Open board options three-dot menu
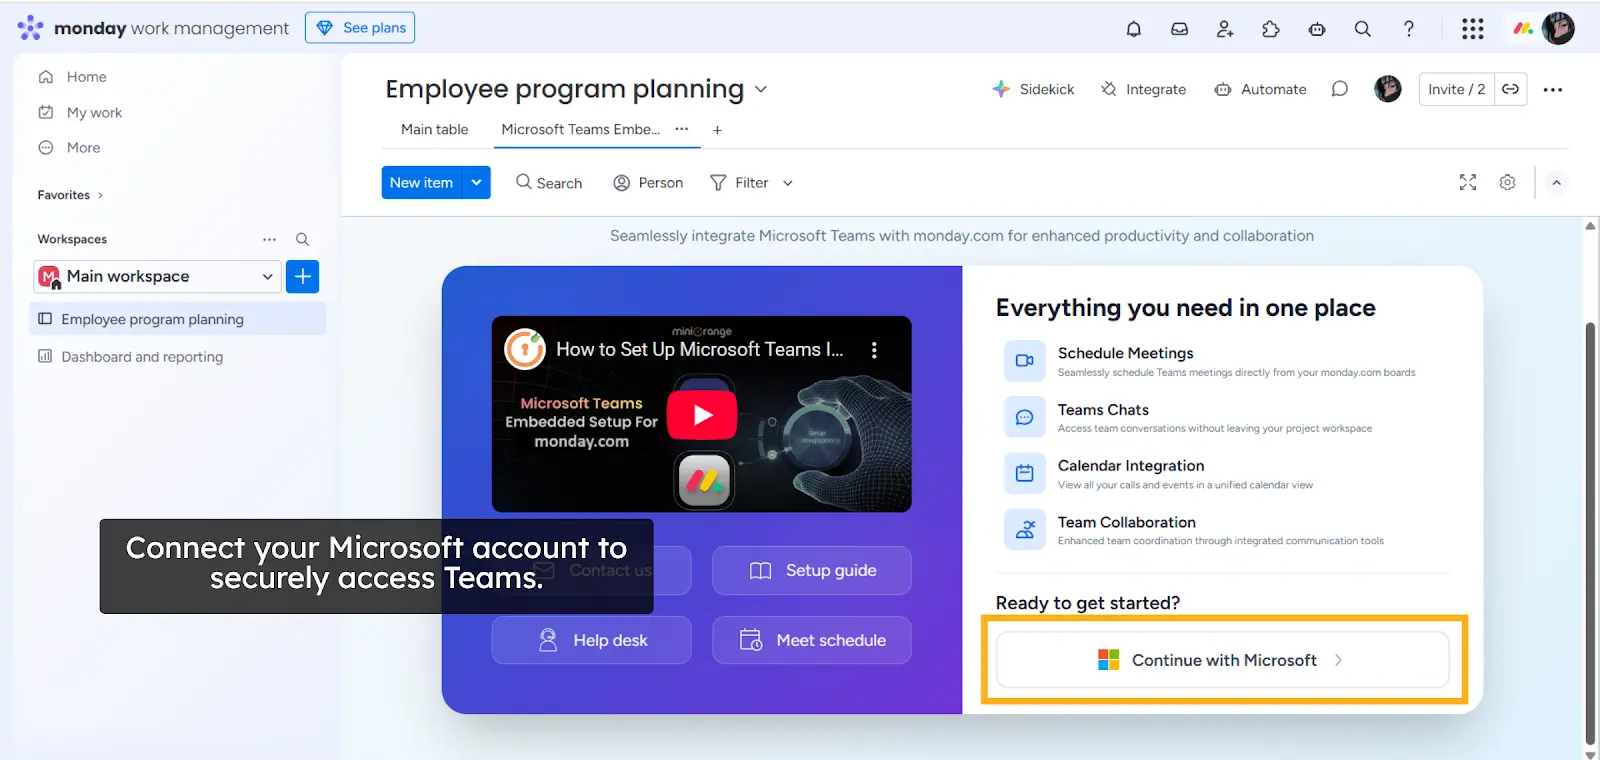Viewport: 1600px width, 760px height. [1552, 89]
